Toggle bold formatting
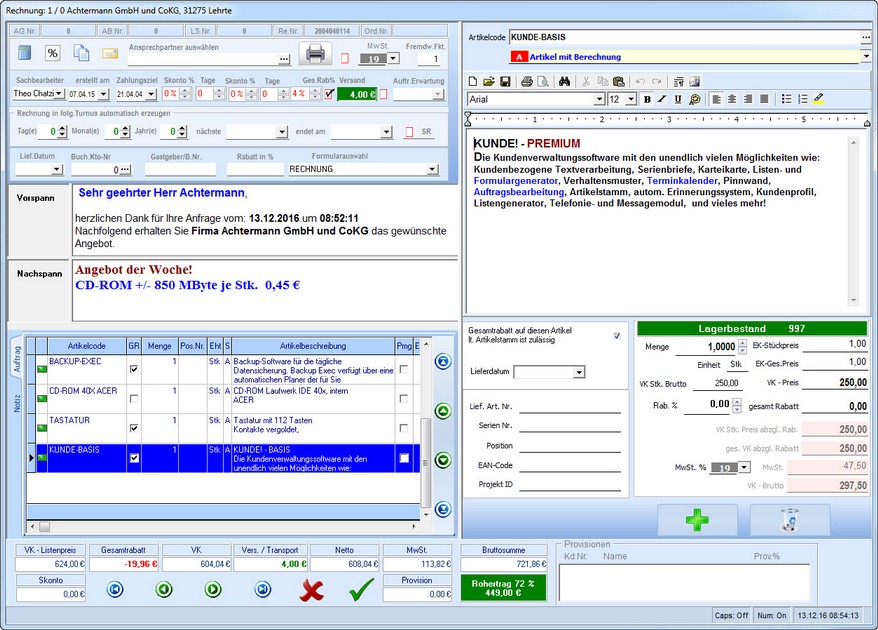 (647, 99)
